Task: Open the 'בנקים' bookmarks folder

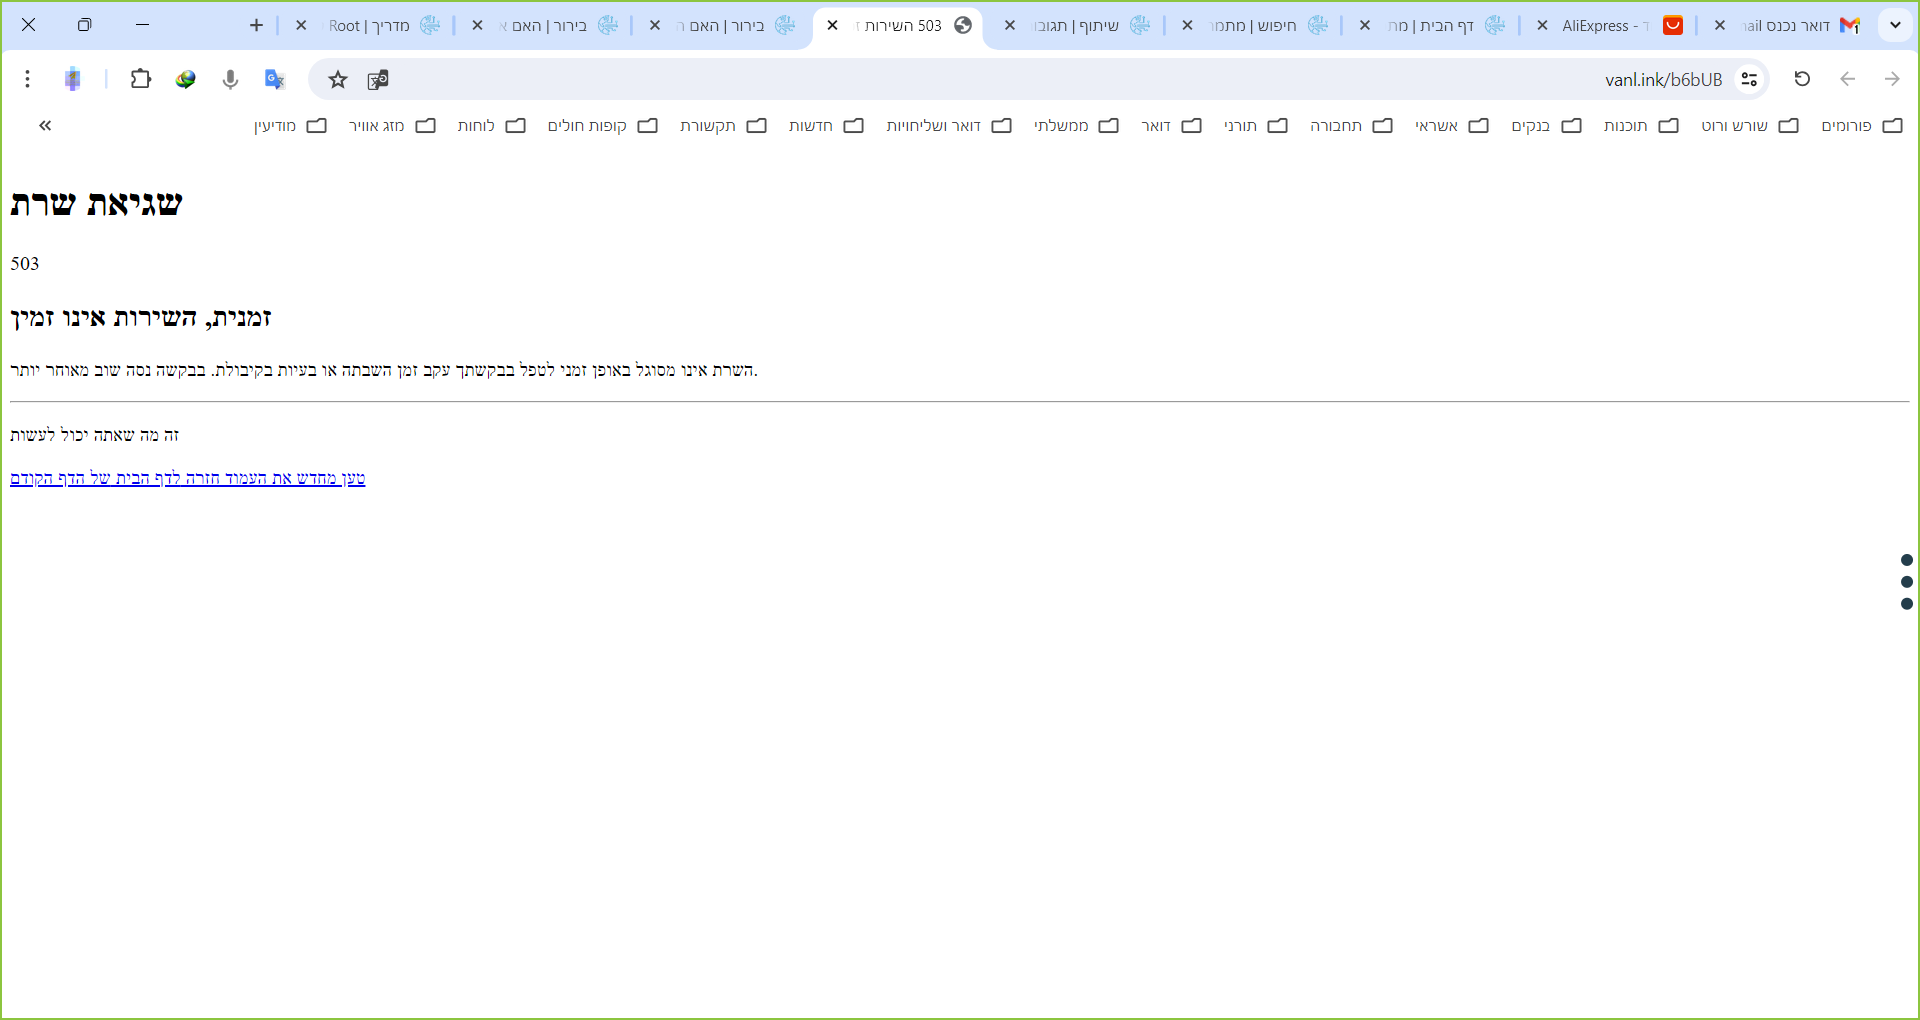Action: tap(1546, 126)
